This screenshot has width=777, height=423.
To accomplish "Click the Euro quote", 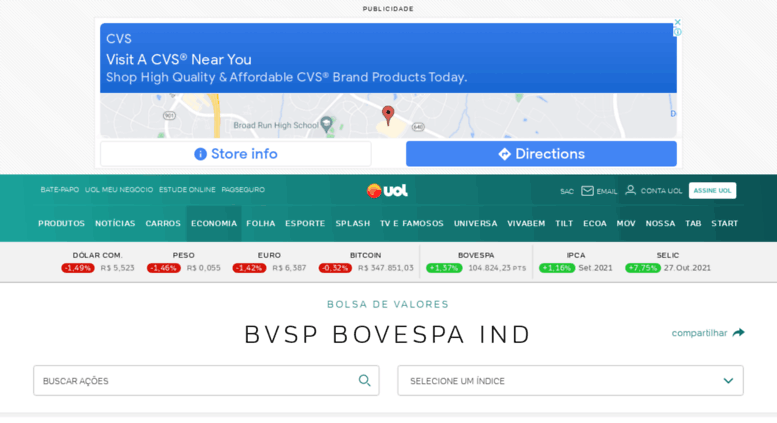I will point(270,262).
